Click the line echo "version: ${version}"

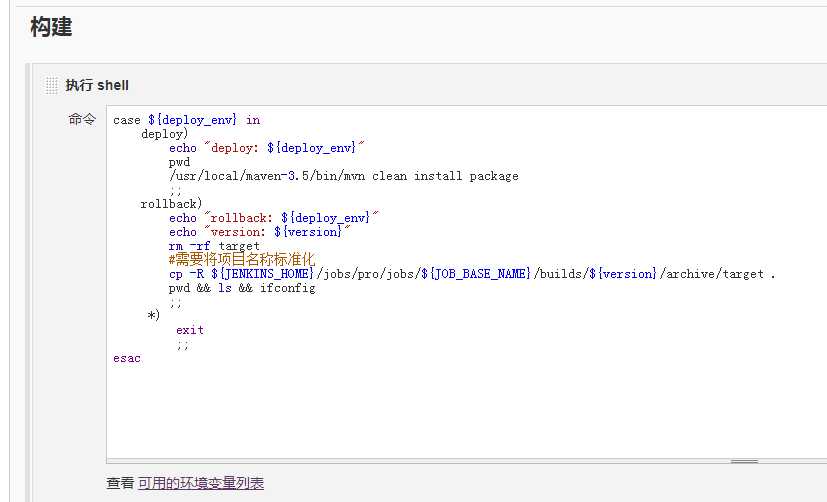(x=260, y=232)
